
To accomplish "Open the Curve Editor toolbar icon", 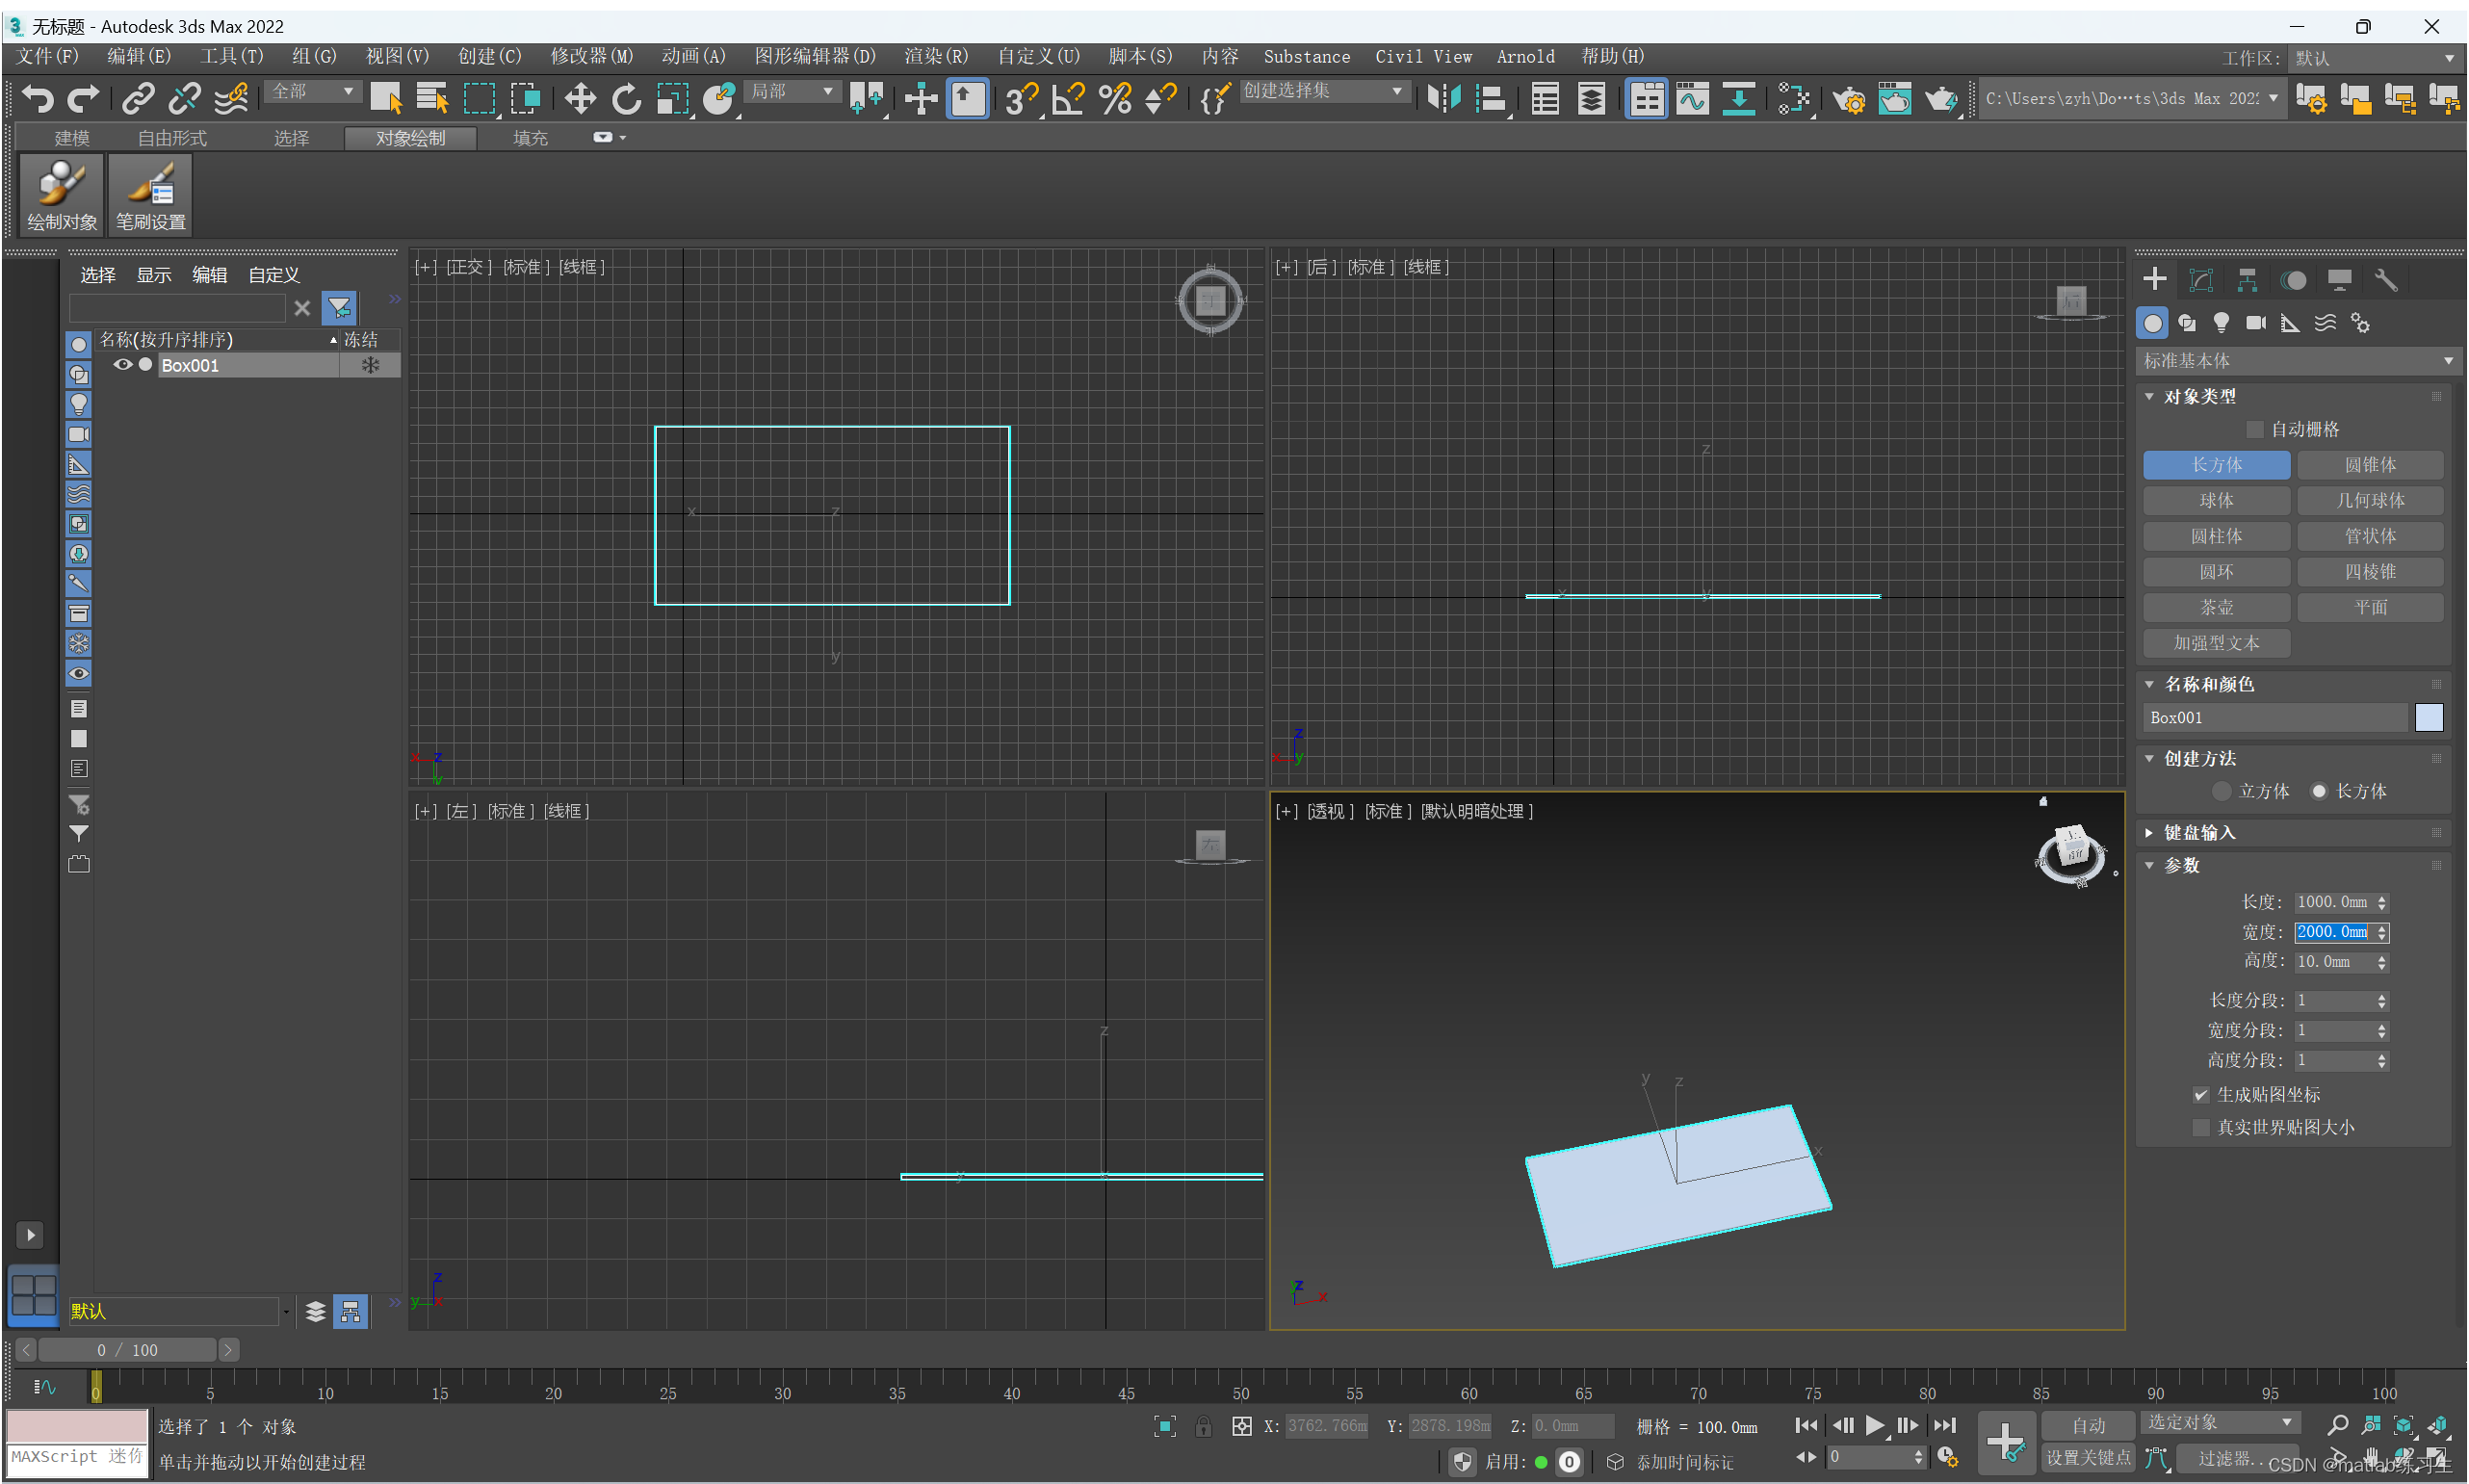I will [1692, 98].
